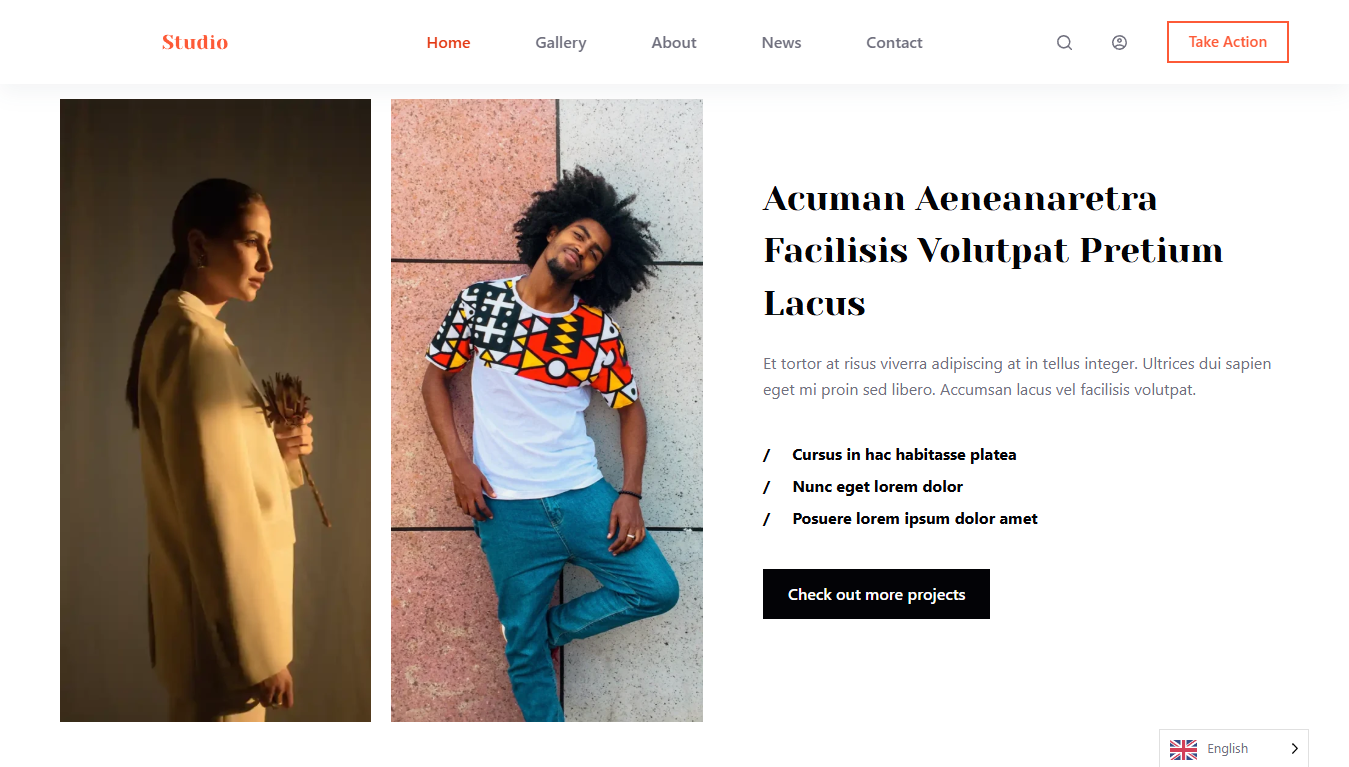
Task: Click "Nunc eget lorem dolor" list item
Action: (877, 487)
